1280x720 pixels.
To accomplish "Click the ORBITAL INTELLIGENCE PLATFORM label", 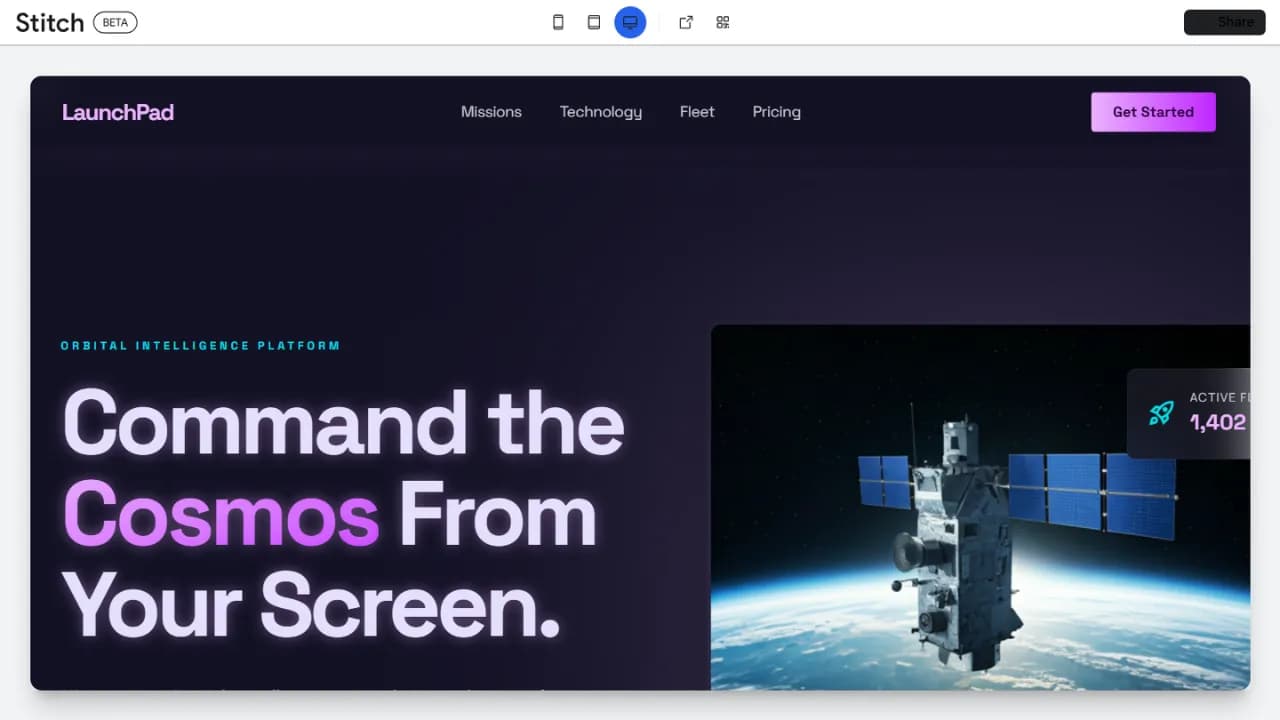I will 200,345.
